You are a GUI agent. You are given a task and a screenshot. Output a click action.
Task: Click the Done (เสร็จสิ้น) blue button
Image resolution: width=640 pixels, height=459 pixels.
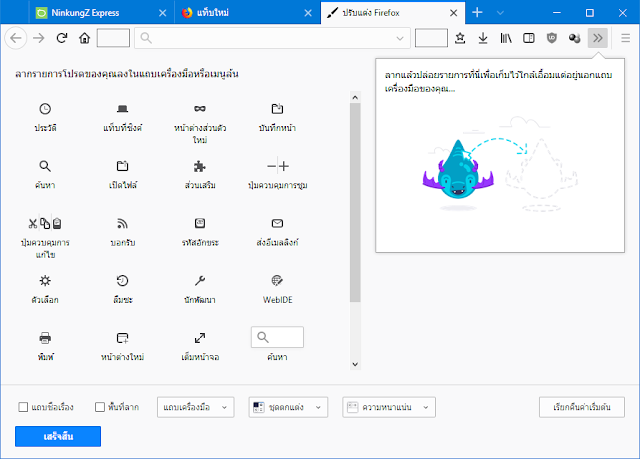point(58,436)
